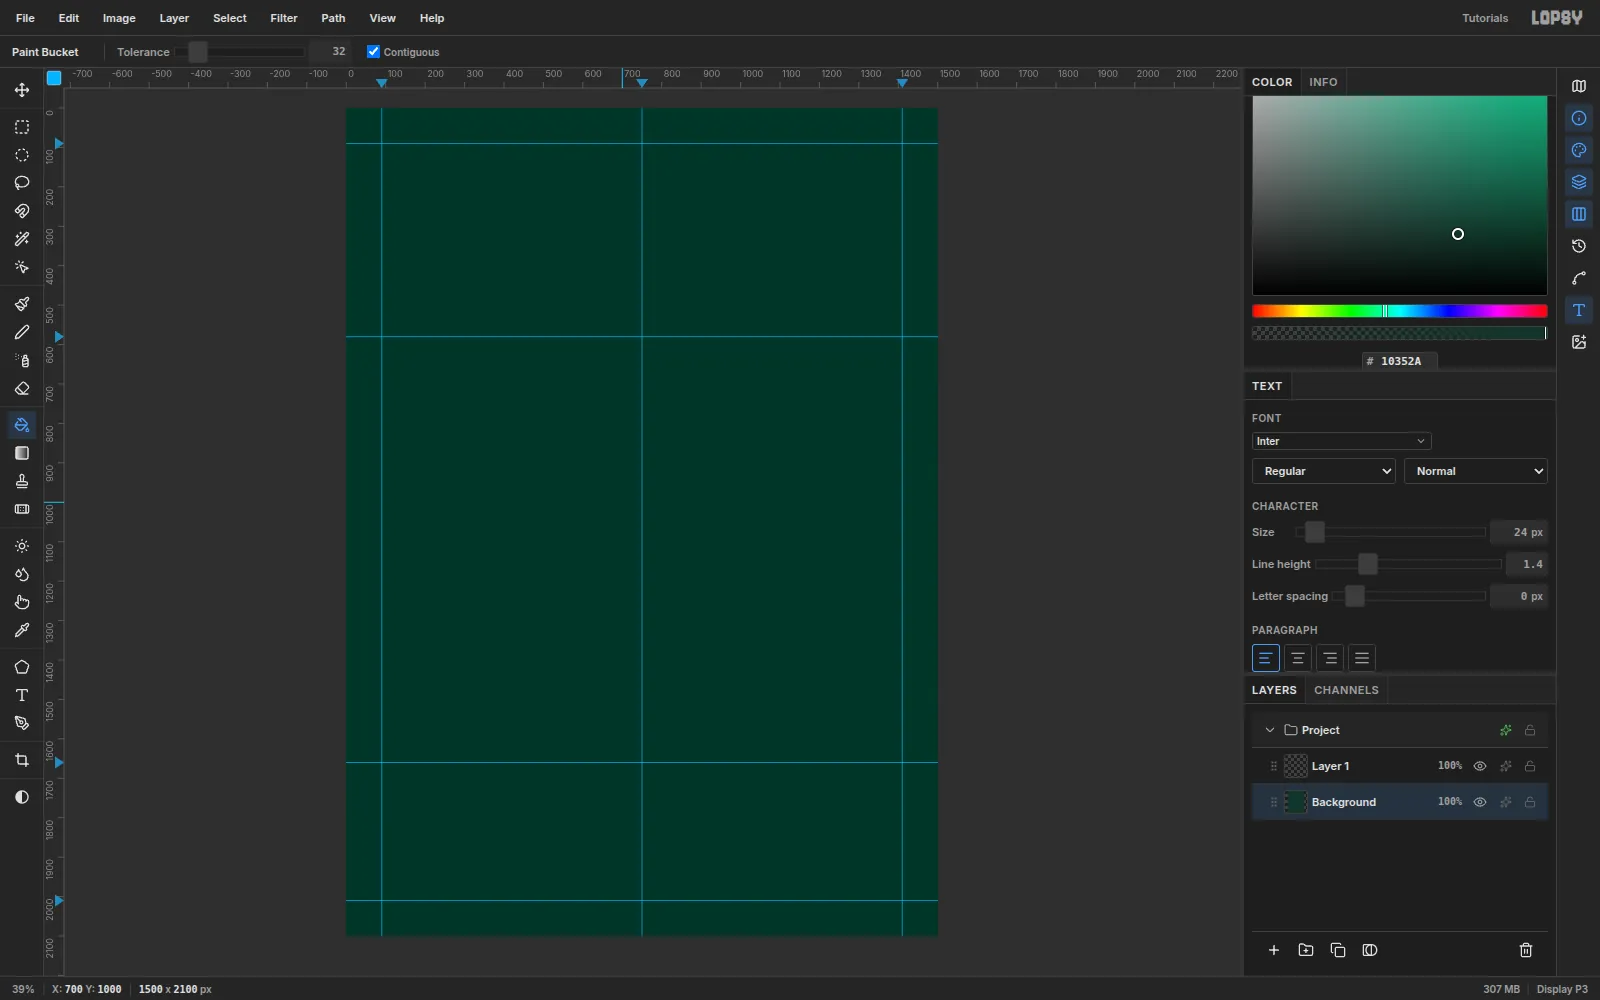
Task: Toggle the Layers panel stack icon
Action: point(1579,182)
